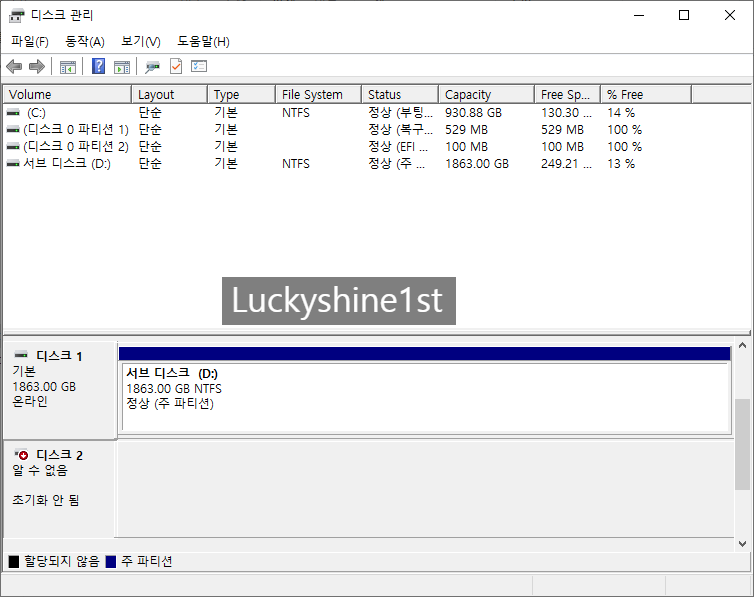Open the 도움말(H) menu
Image resolution: width=754 pixels, height=597 pixels.
point(203,41)
